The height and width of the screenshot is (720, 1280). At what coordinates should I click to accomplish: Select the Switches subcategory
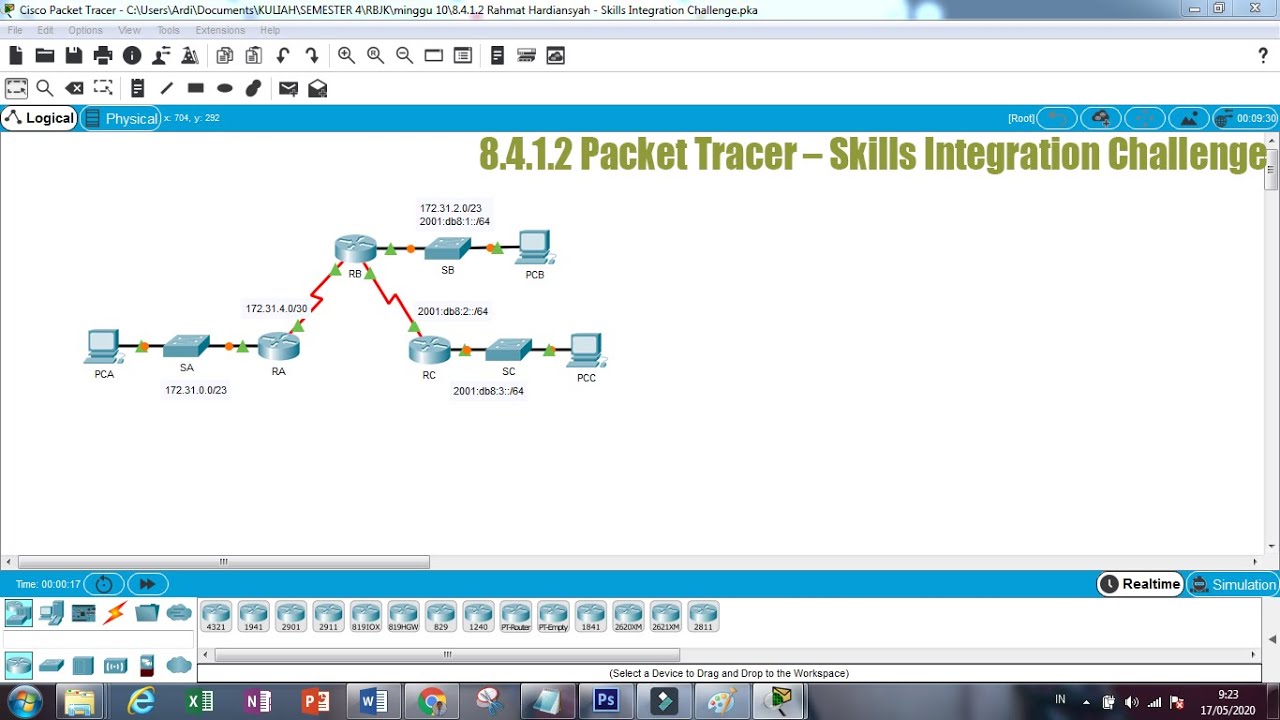click(x=51, y=665)
